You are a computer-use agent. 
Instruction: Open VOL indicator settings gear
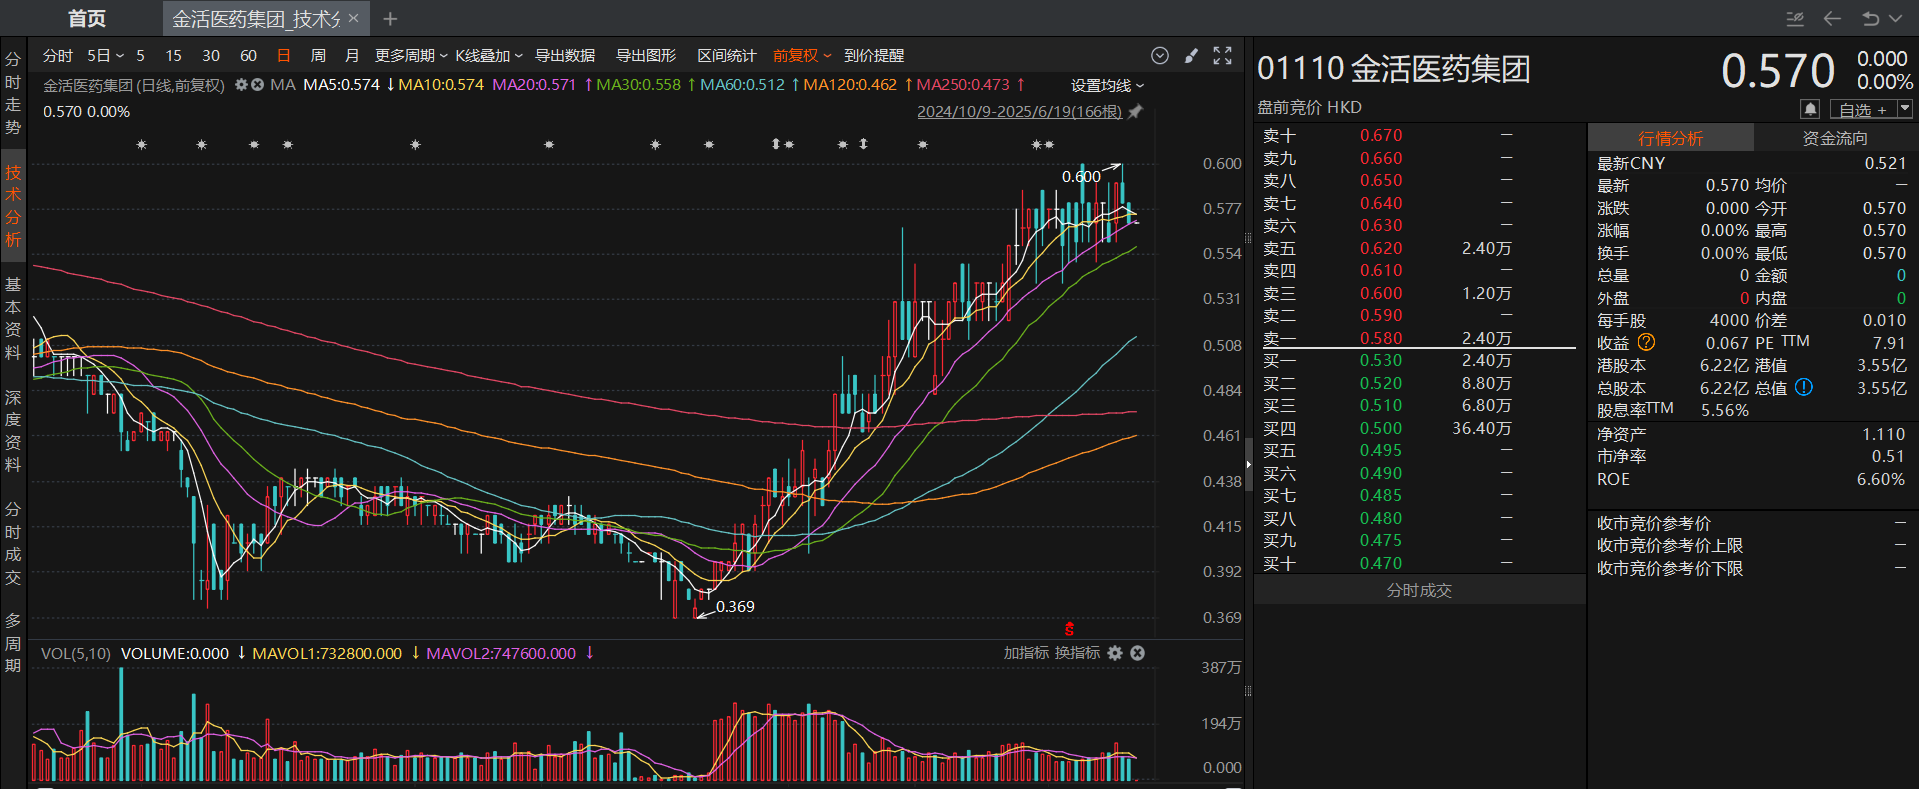1115,653
